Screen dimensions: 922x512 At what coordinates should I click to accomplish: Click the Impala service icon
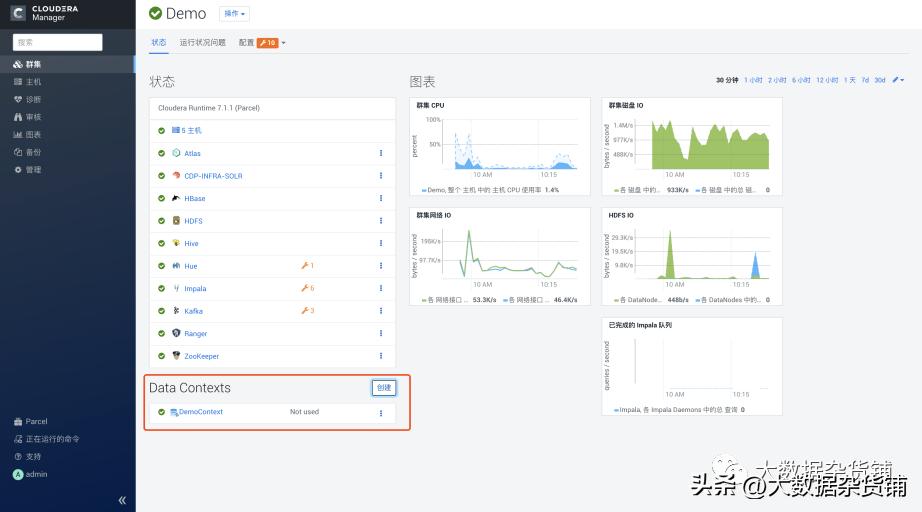[x=176, y=288]
